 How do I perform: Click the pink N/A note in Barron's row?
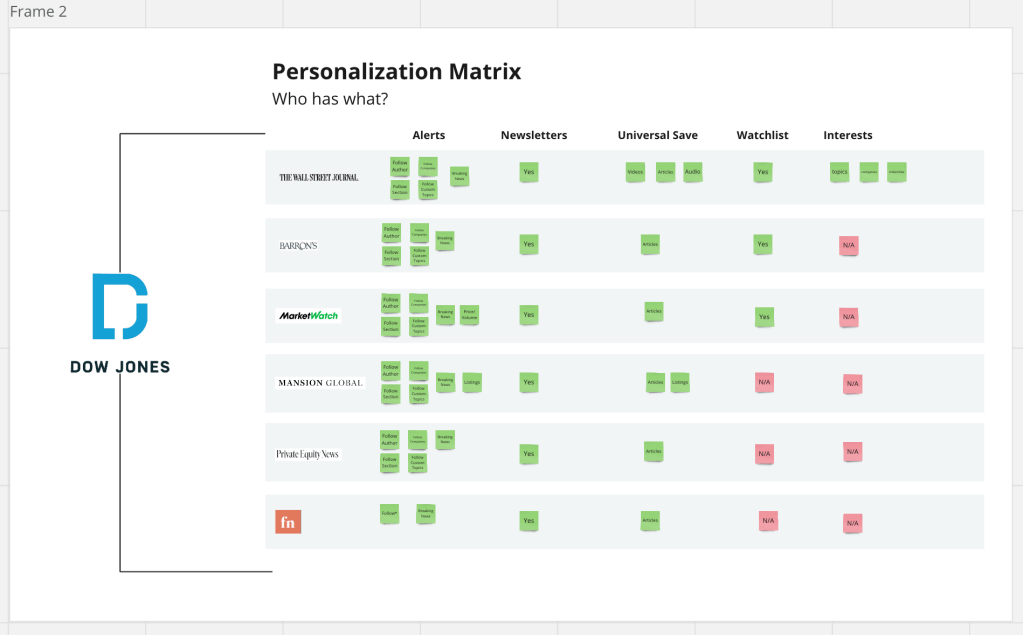click(849, 245)
